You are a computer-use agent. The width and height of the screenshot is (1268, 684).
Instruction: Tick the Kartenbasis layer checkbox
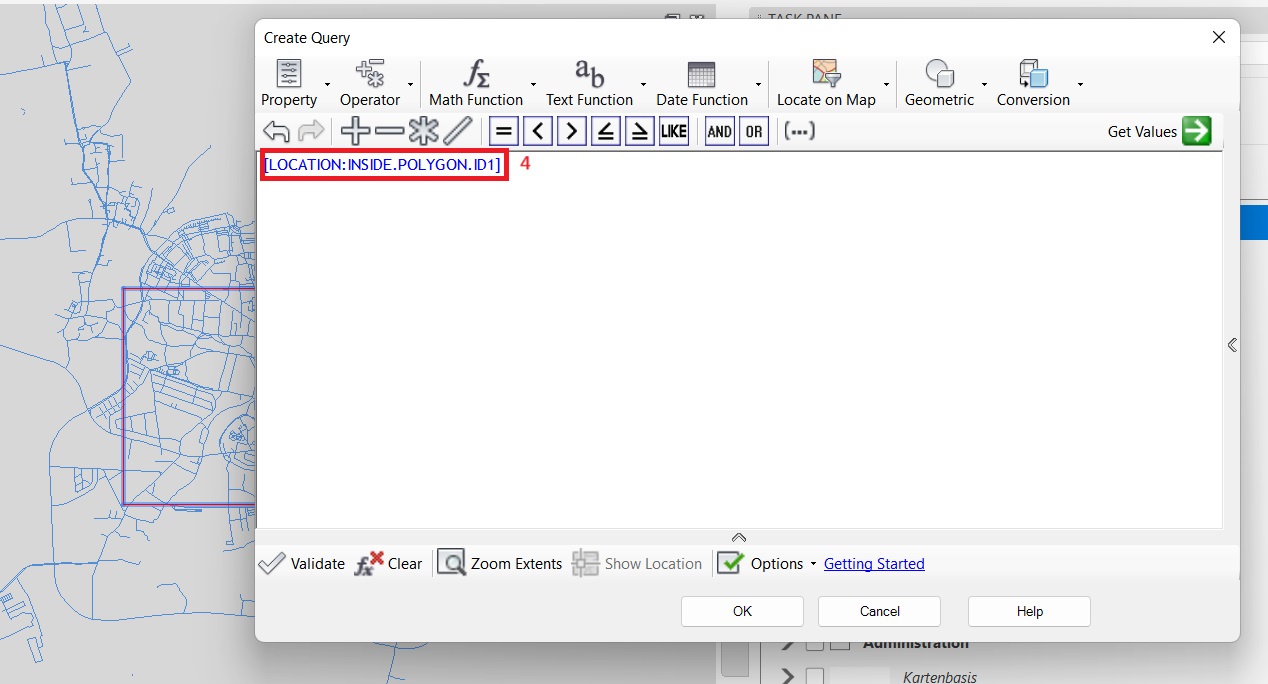[815, 677]
